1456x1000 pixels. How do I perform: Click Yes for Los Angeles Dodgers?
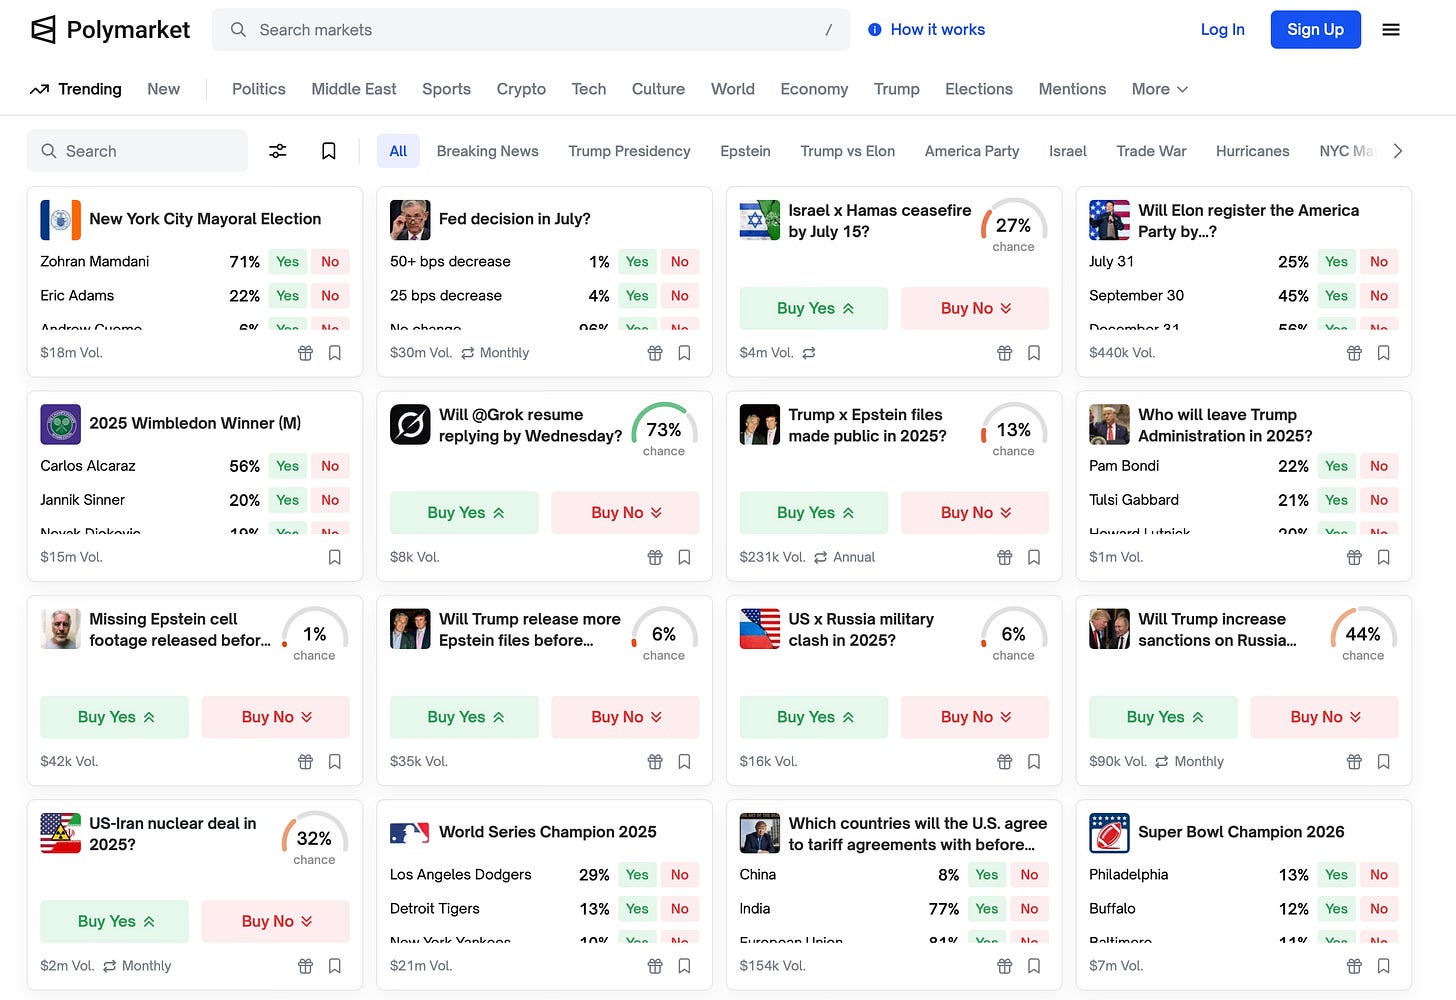[x=637, y=875]
